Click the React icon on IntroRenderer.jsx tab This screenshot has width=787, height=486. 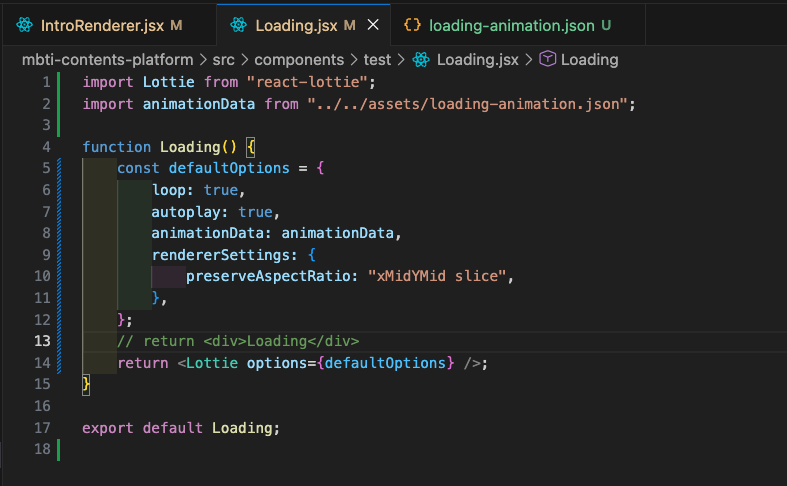[x=25, y=24]
